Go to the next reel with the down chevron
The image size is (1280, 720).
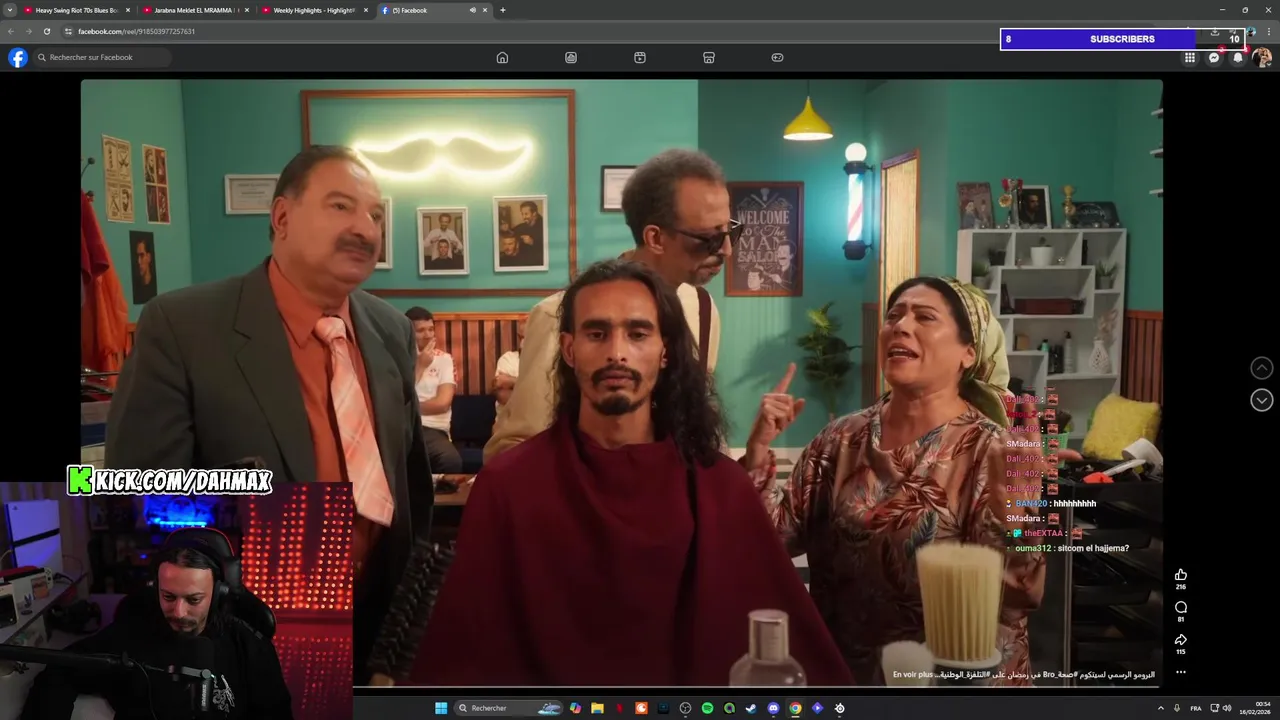(1262, 400)
